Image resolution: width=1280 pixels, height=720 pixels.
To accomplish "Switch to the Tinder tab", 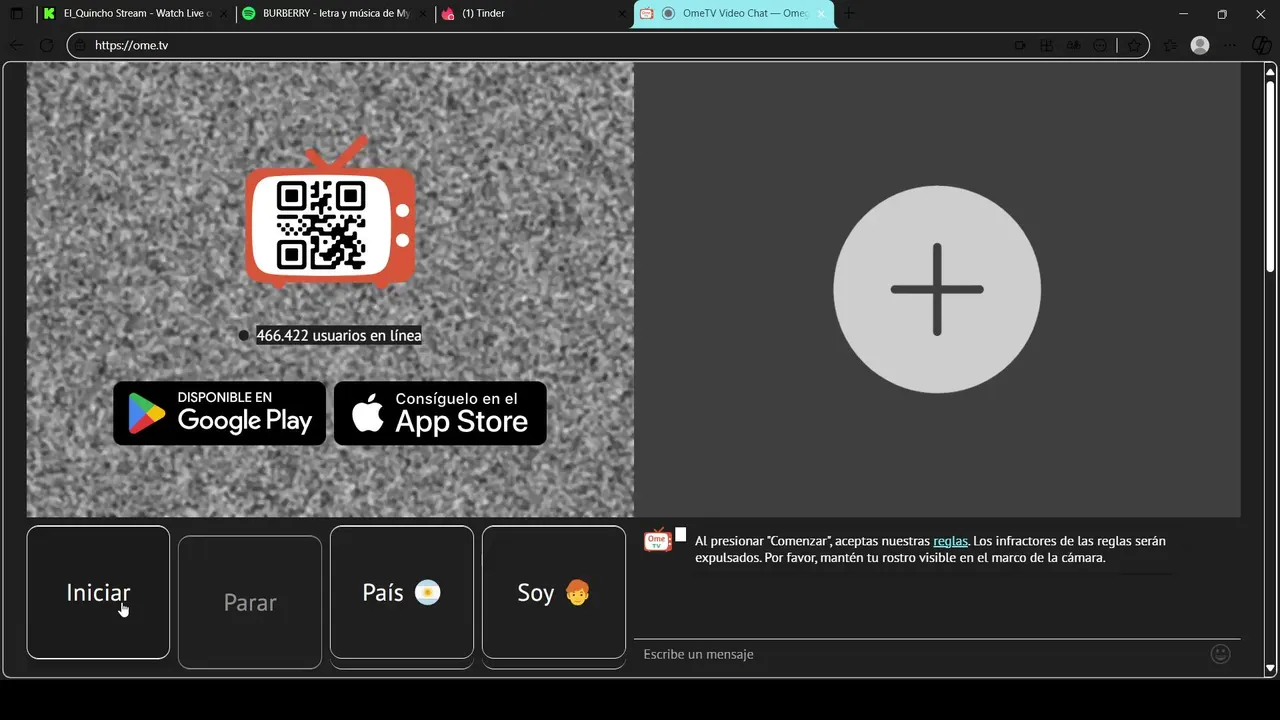I will [x=533, y=14].
